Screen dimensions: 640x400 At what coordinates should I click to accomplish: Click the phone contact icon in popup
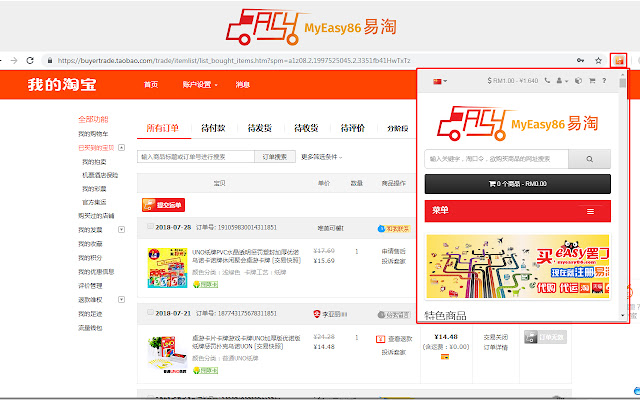click(x=547, y=81)
